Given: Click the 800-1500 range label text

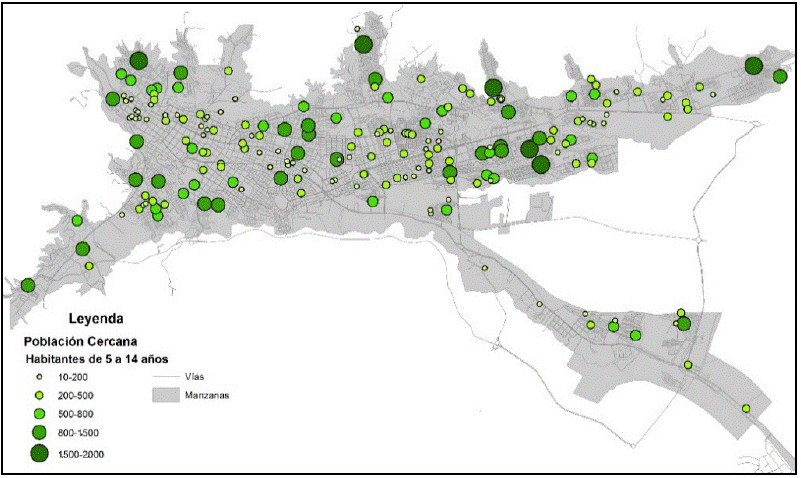Looking at the screenshot, I should 81,433.
